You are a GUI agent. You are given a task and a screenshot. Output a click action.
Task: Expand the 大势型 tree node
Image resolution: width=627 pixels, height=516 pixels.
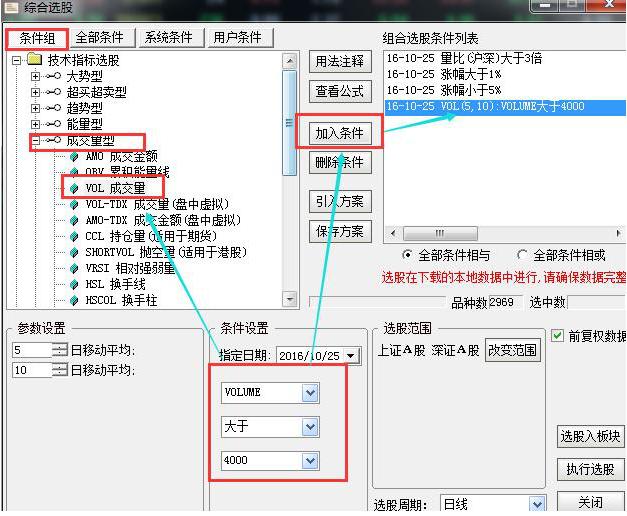[x=35, y=76]
